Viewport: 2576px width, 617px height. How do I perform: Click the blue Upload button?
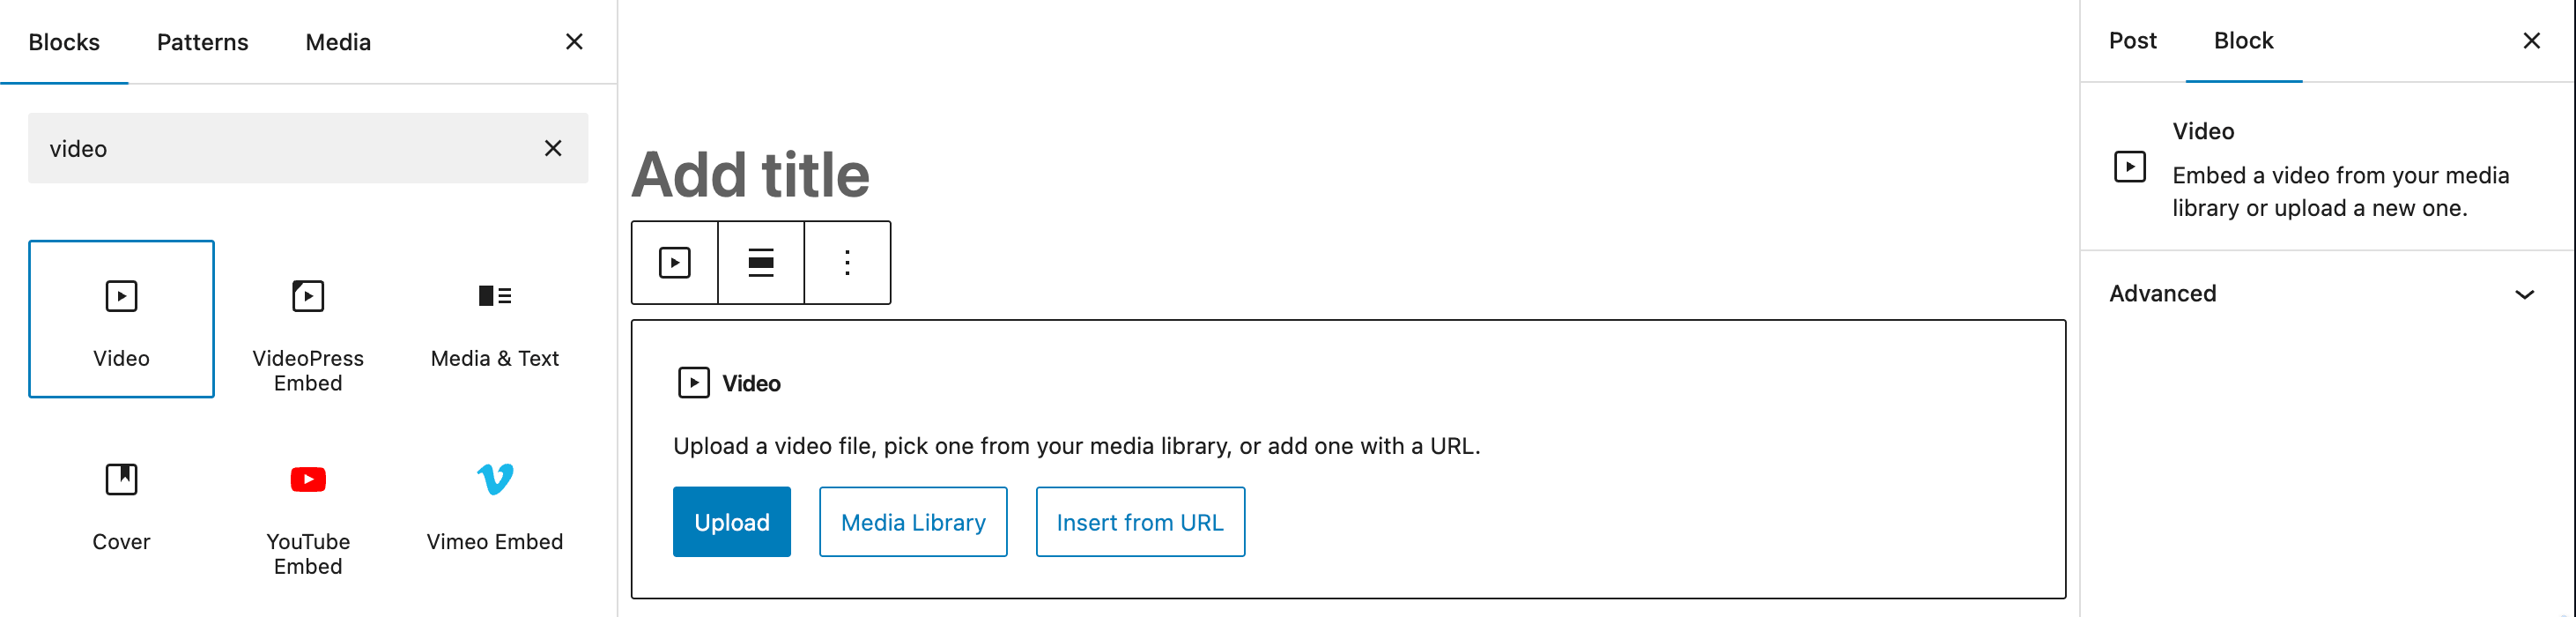(x=731, y=522)
